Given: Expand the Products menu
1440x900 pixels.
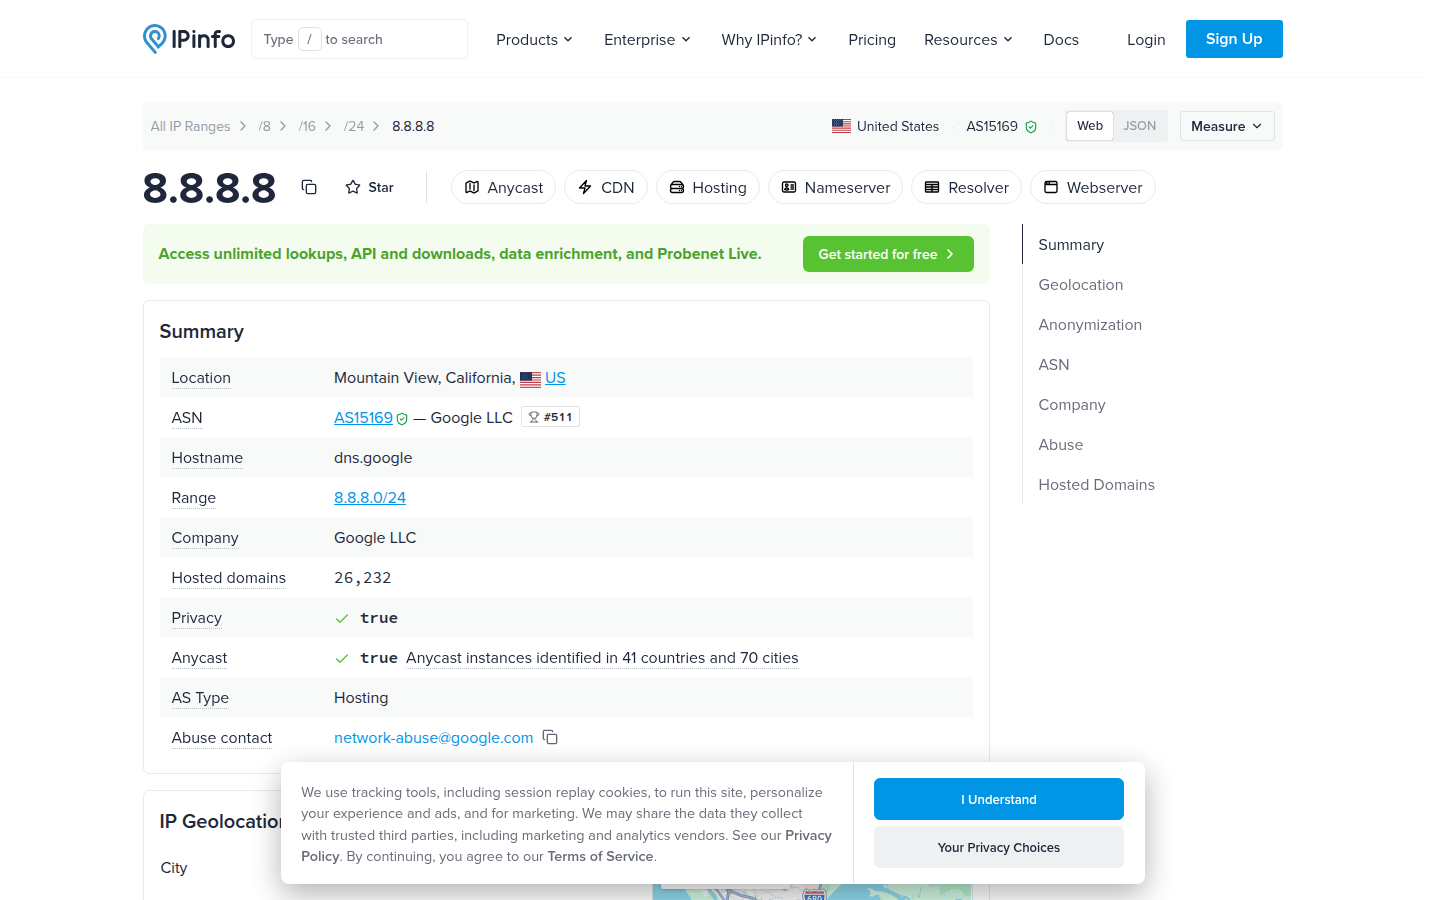Looking at the screenshot, I should coord(534,39).
